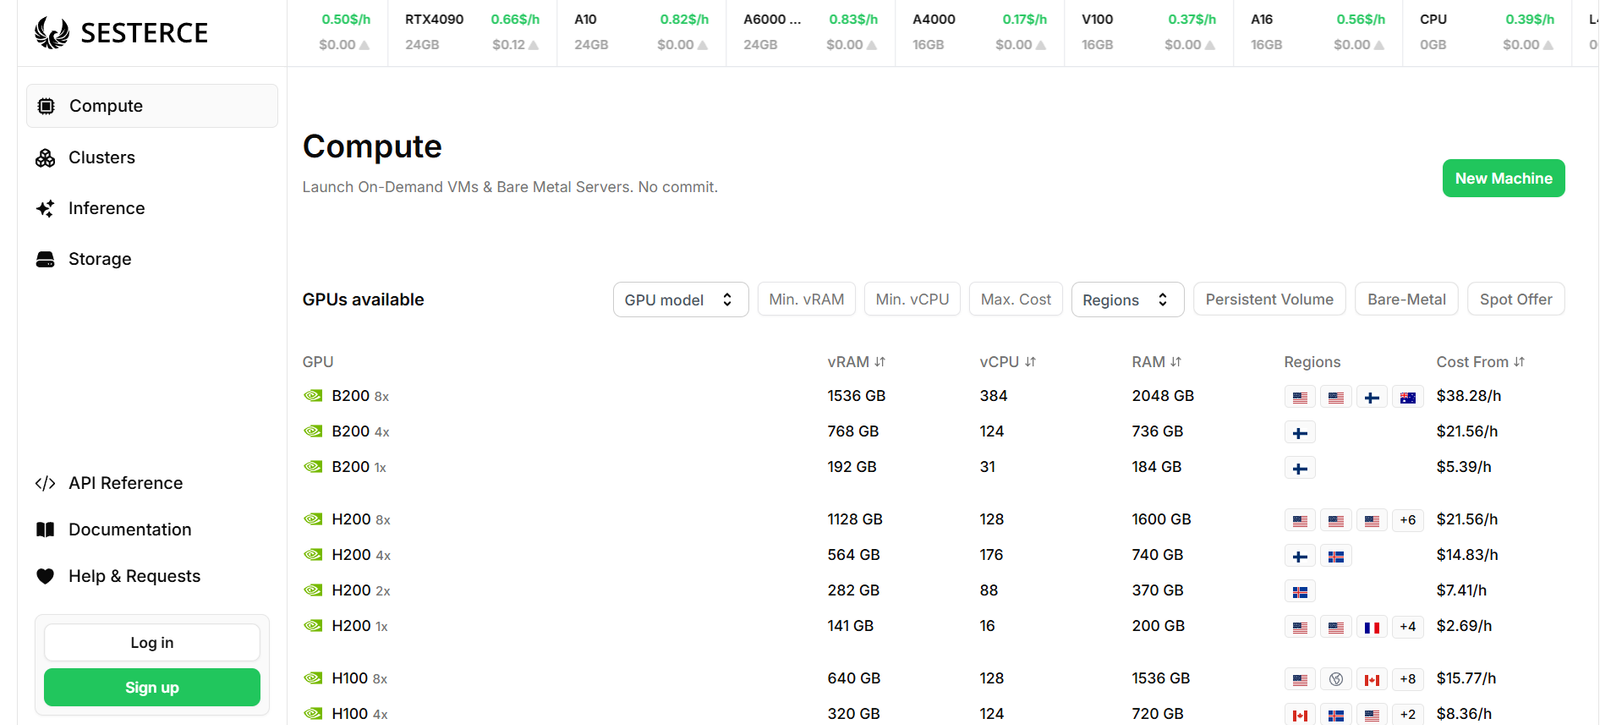This screenshot has width=1600, height=725.
Task: Sort the table by Cost From
Action: (x=1480, y=362)
